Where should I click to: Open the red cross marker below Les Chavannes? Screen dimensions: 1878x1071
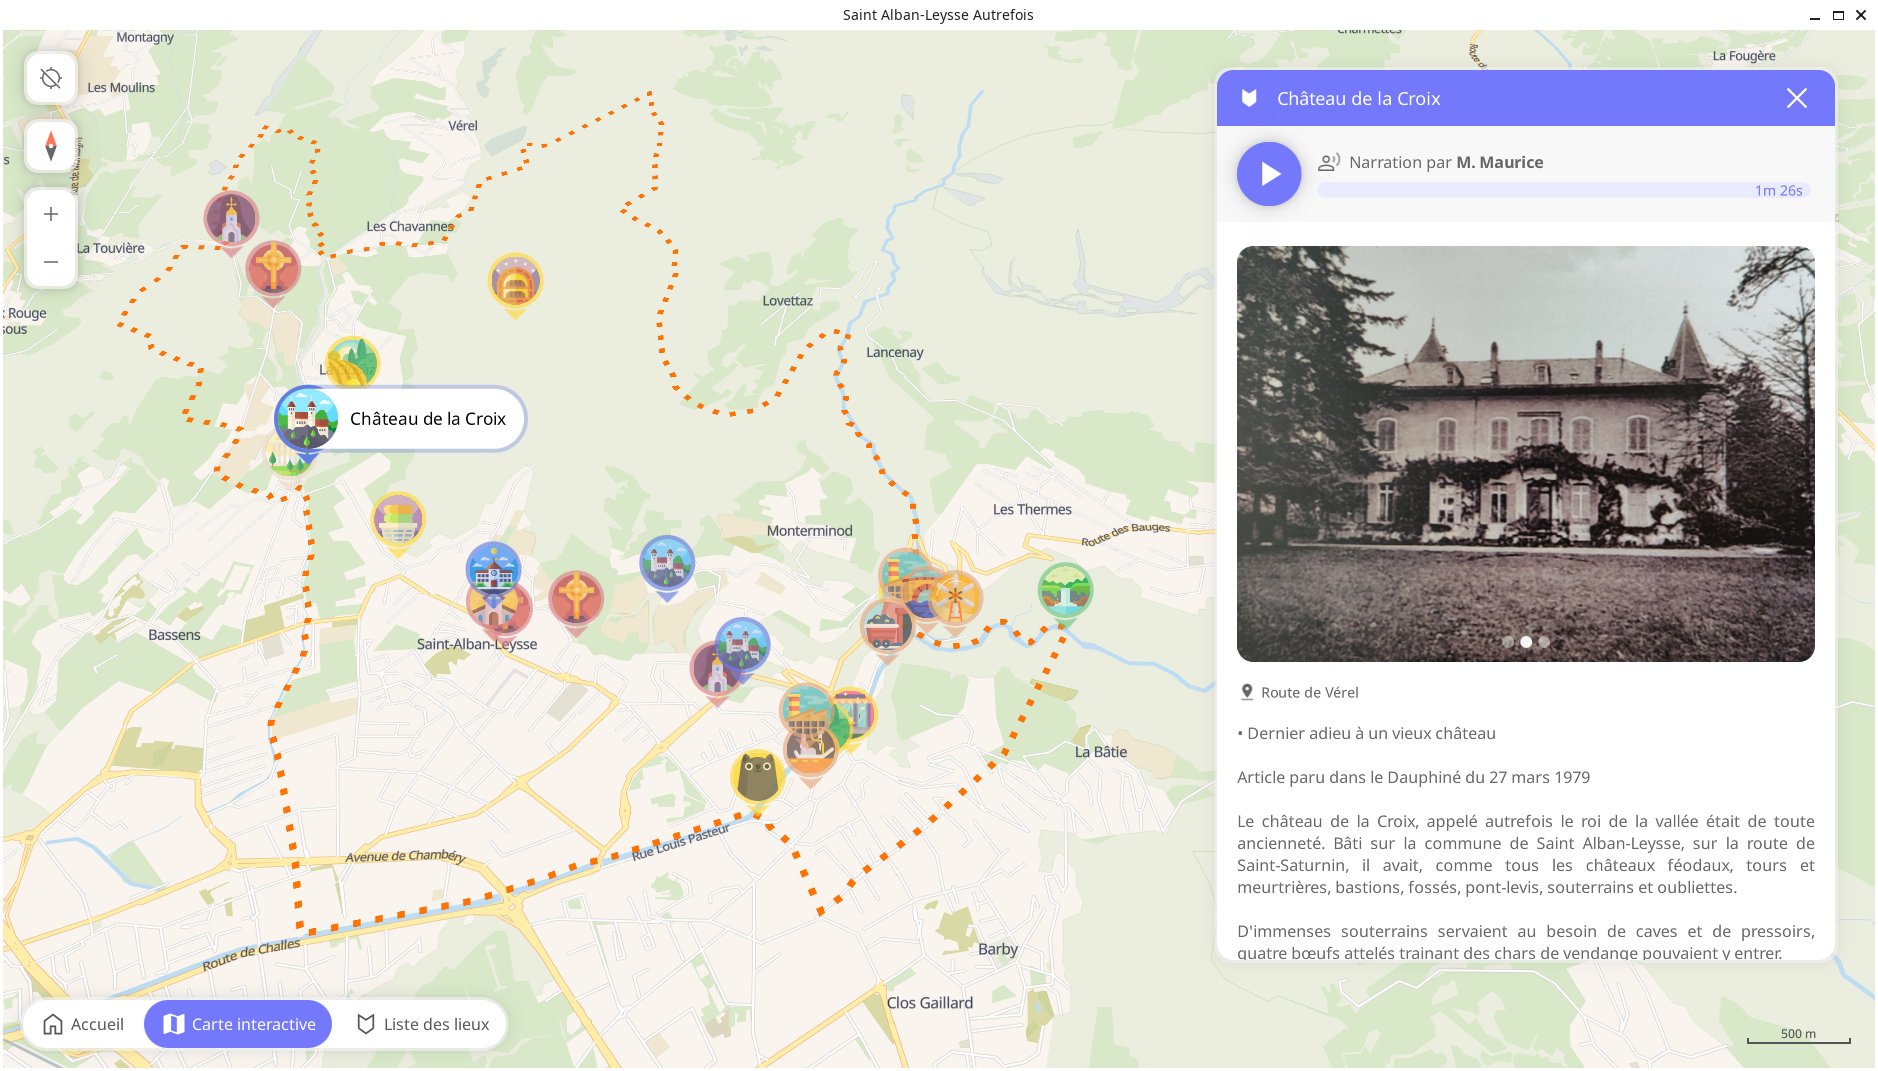tap(273, 268)
